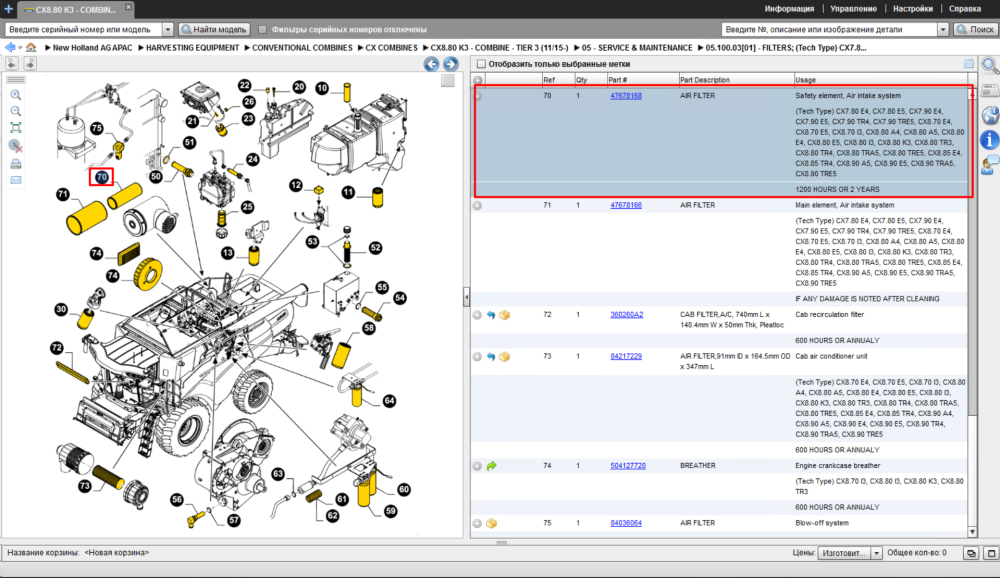Open the Управление menu
Screen dimensions: 1000x578
pos(853,9)
